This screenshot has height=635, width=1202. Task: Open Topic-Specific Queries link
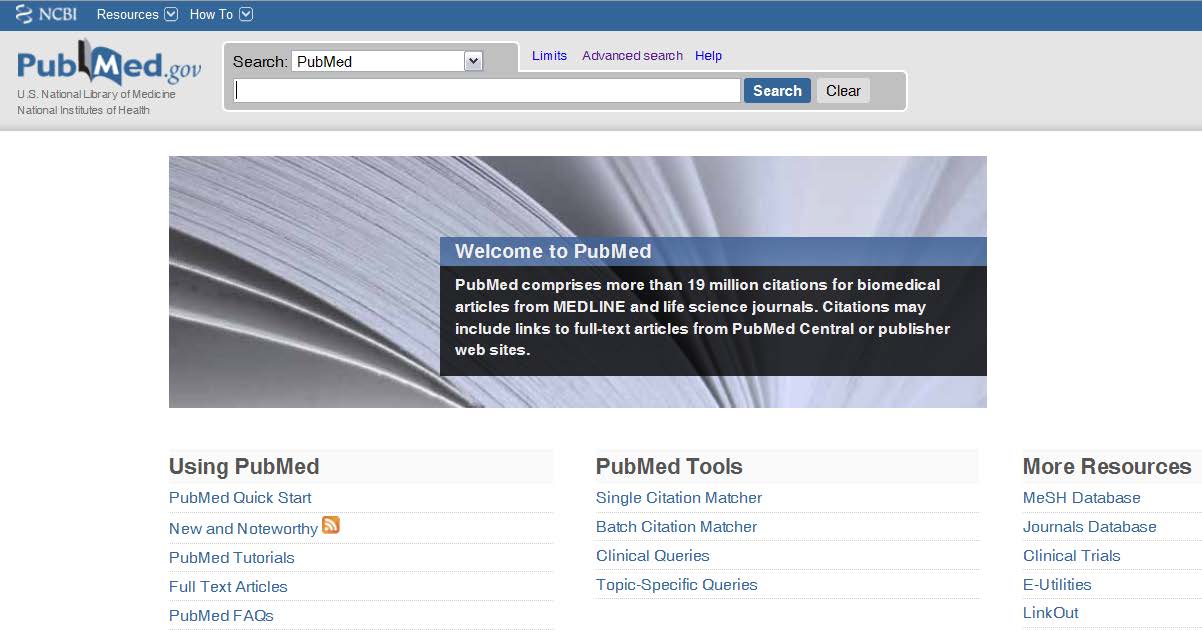click(676, 584)
